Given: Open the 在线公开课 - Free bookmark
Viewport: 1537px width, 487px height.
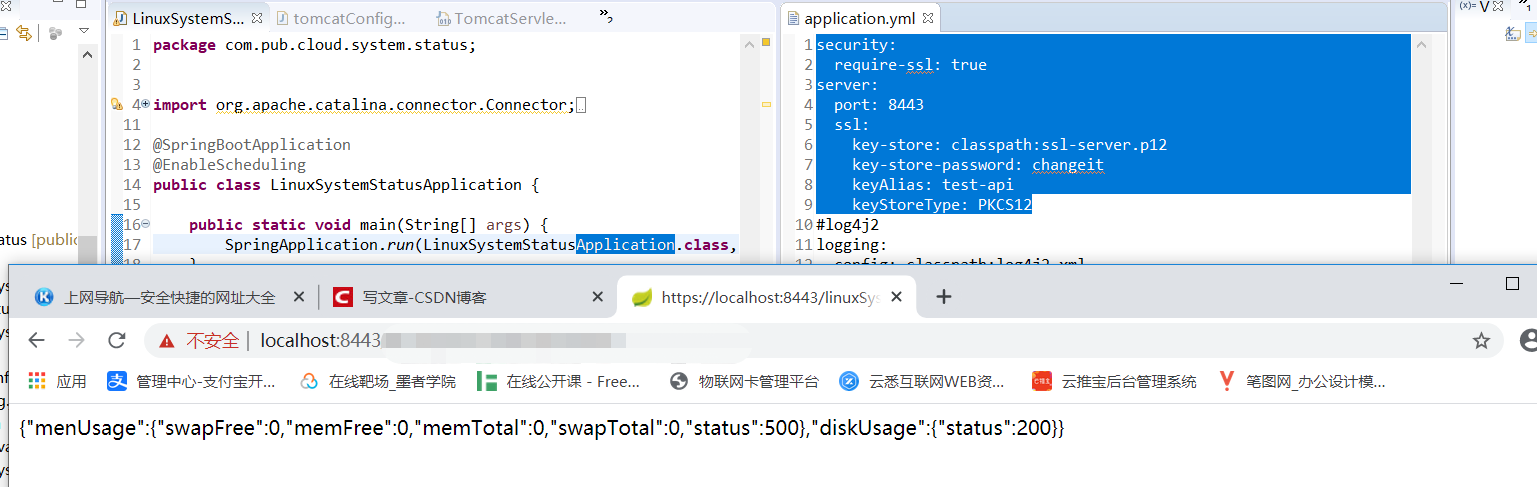Looking at the screenshot, I should pyautogui.click(x=559, y=381).
